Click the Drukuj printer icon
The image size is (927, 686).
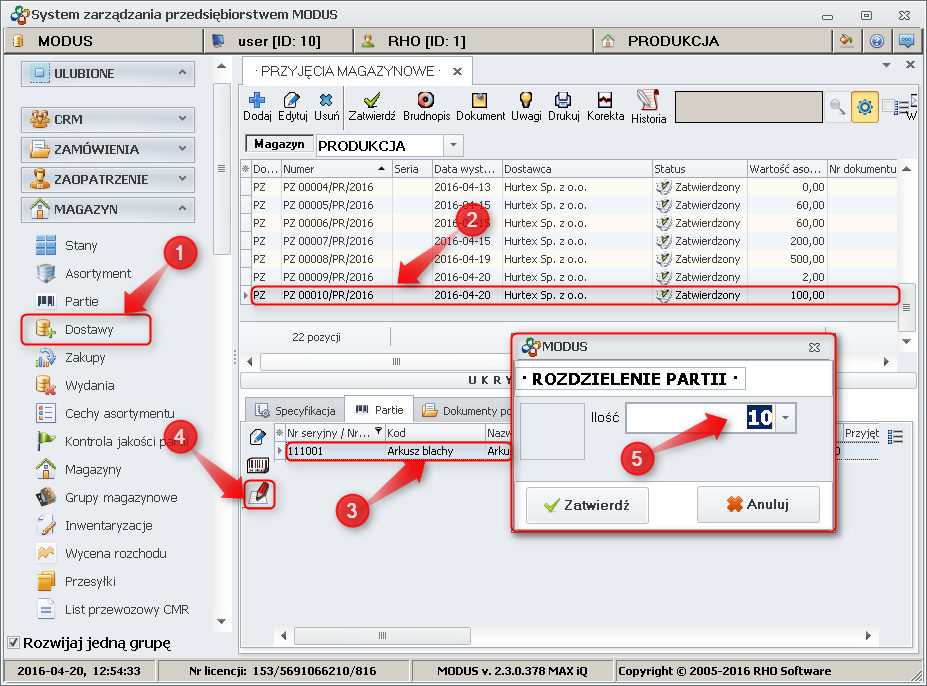(x=563, y=107)
